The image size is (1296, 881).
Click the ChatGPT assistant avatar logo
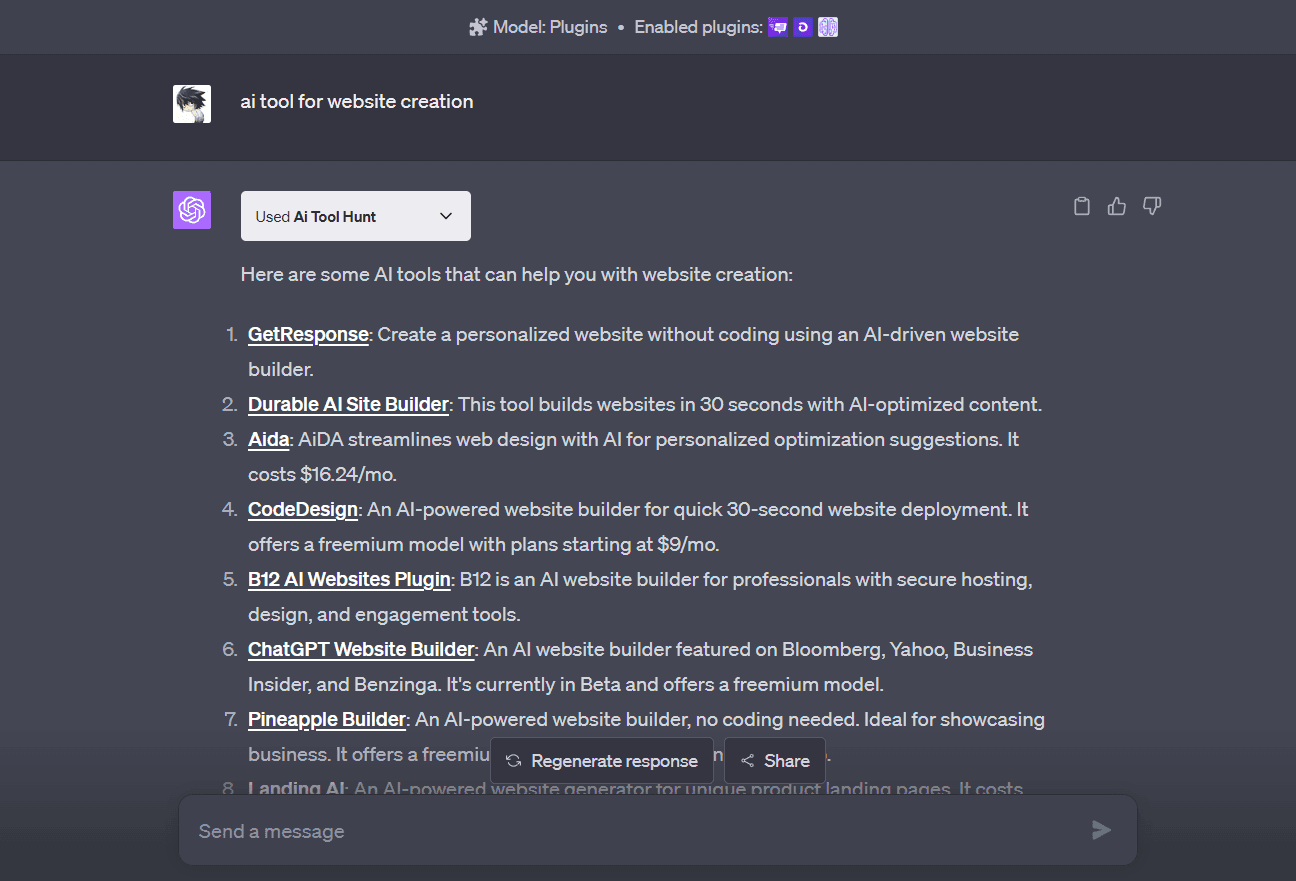point(192,210)
